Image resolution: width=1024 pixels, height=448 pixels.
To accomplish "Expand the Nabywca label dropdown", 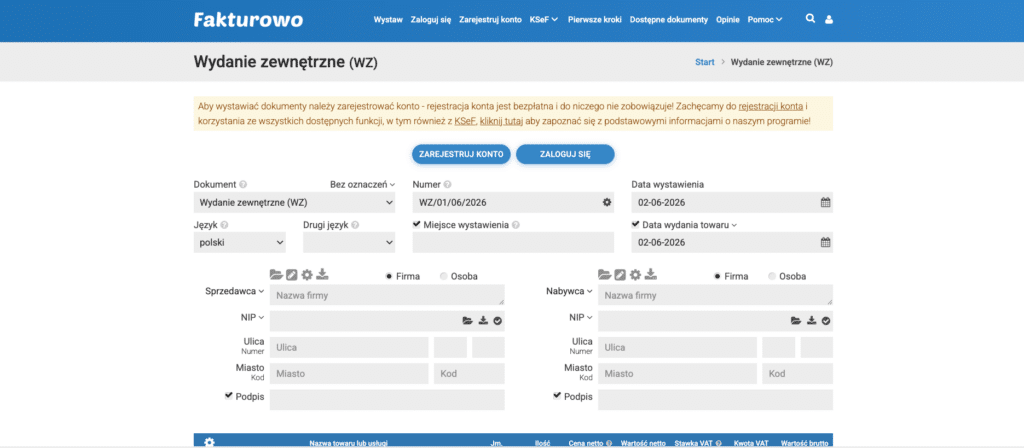I will pos(569,291).
